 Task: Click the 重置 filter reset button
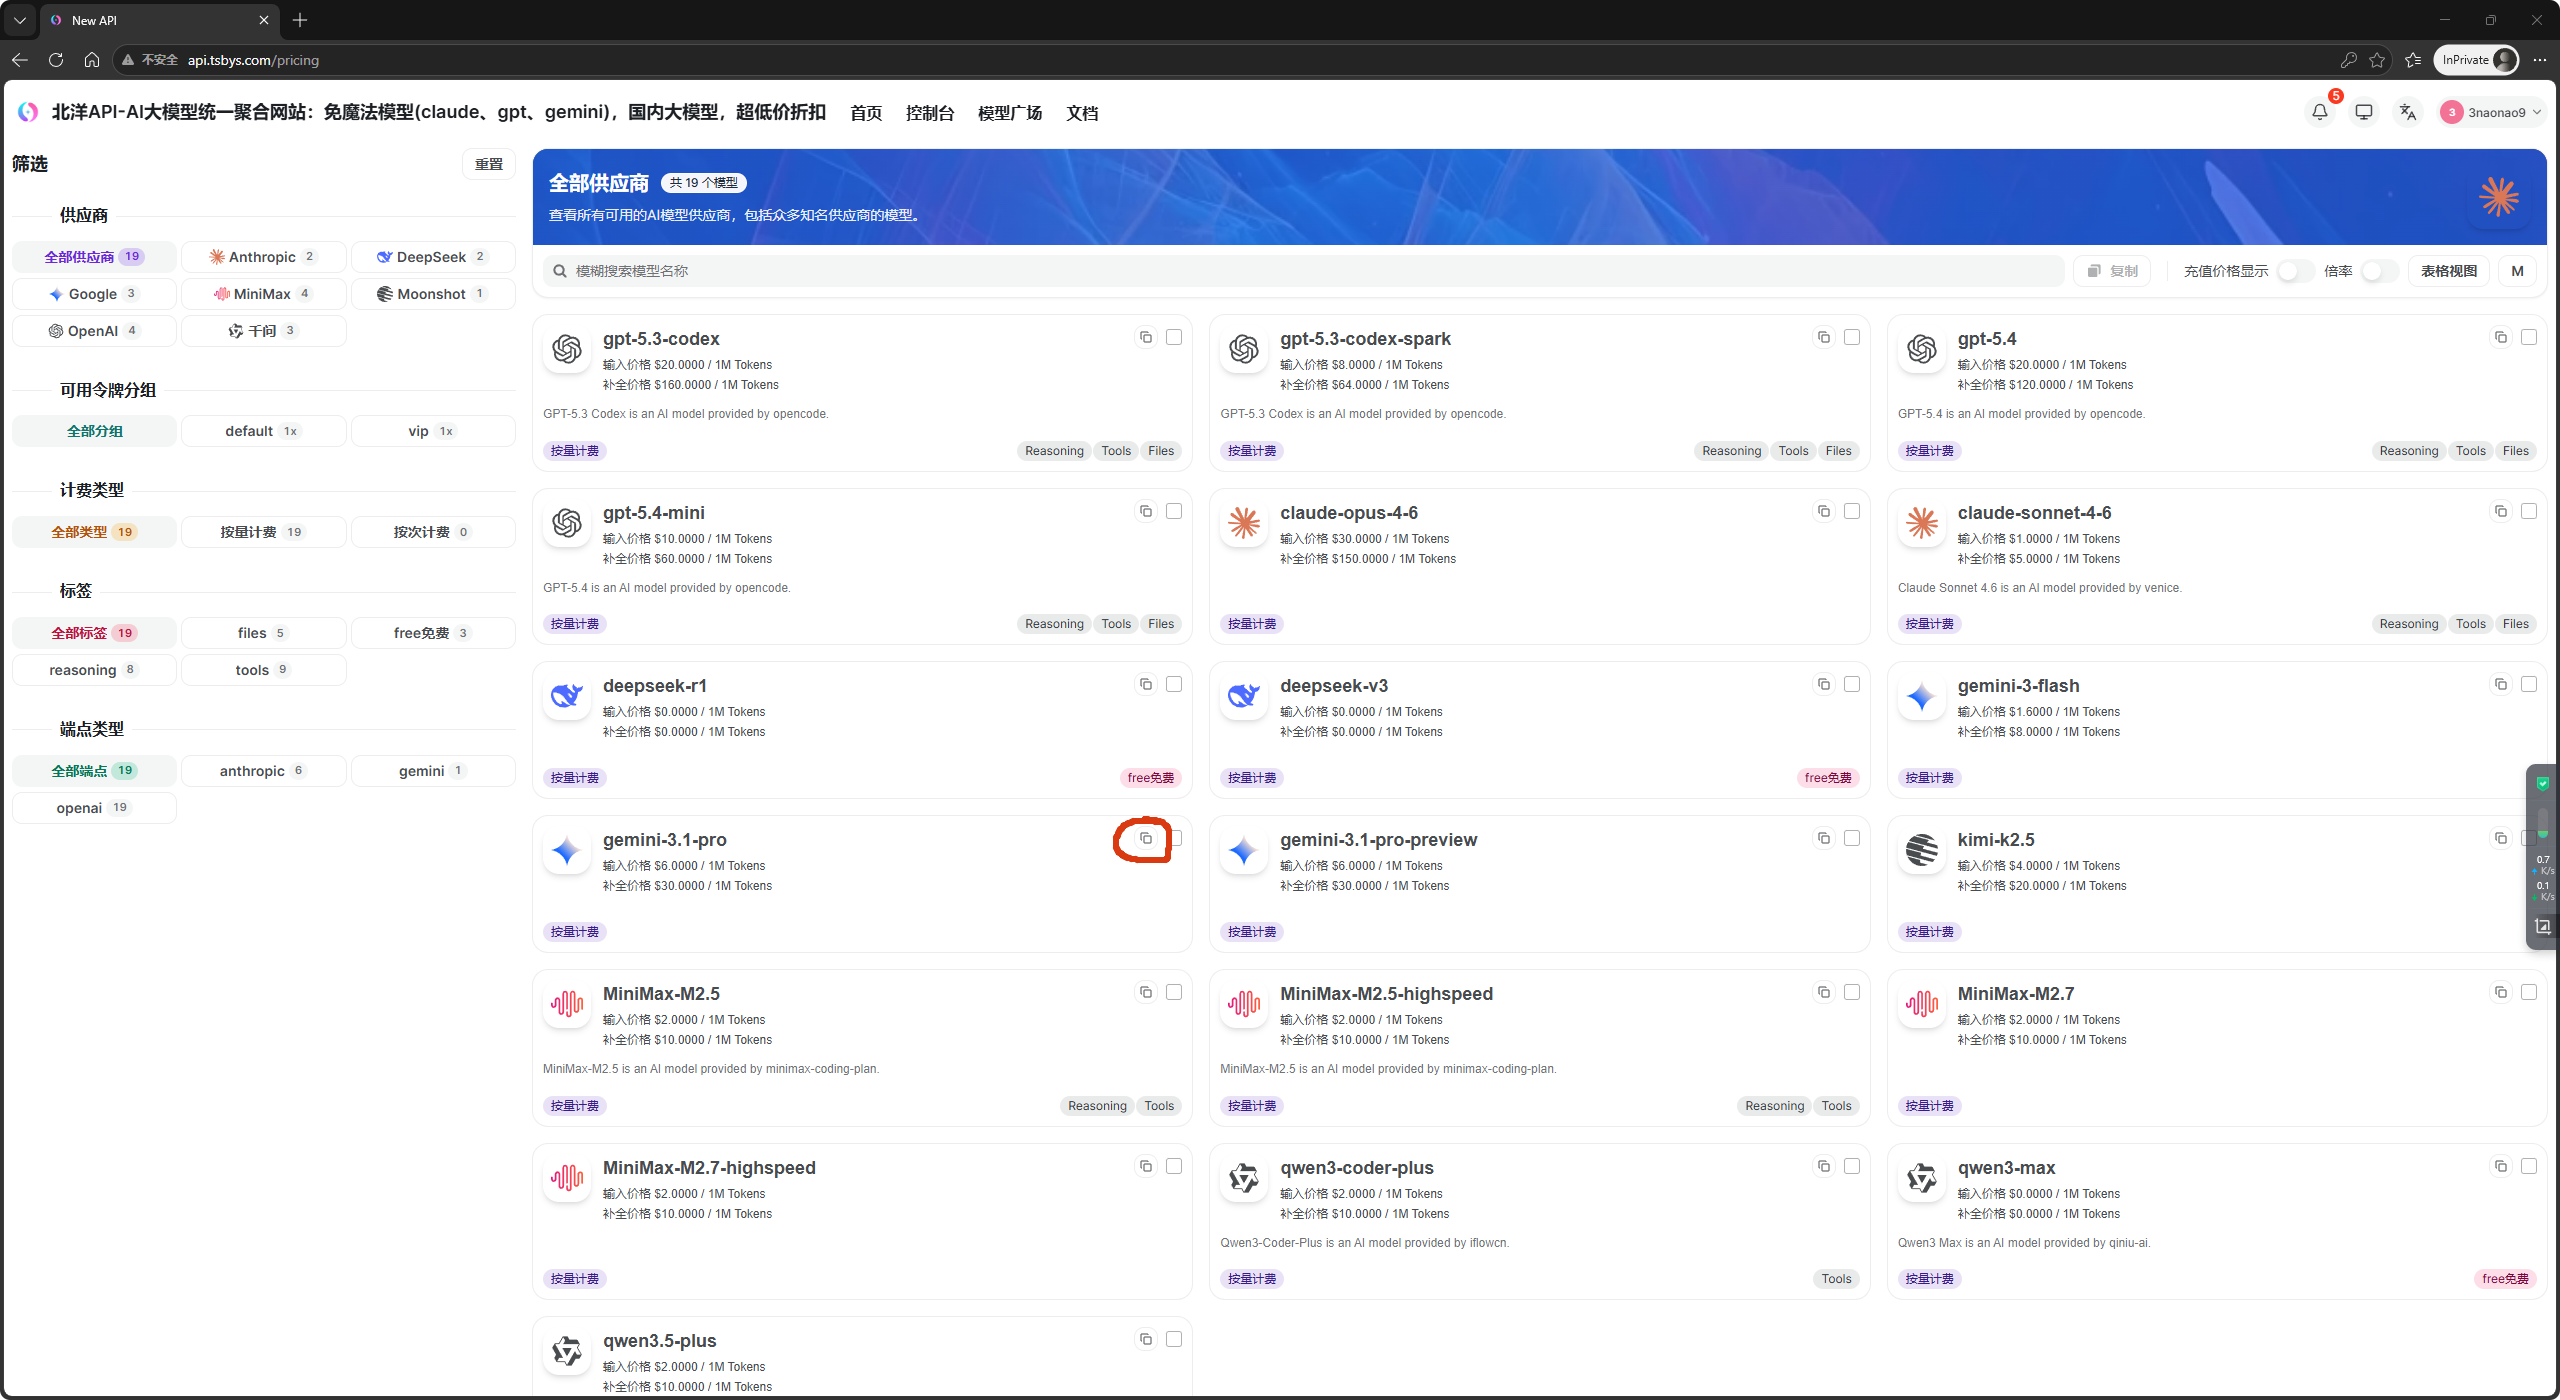[489, 164]
